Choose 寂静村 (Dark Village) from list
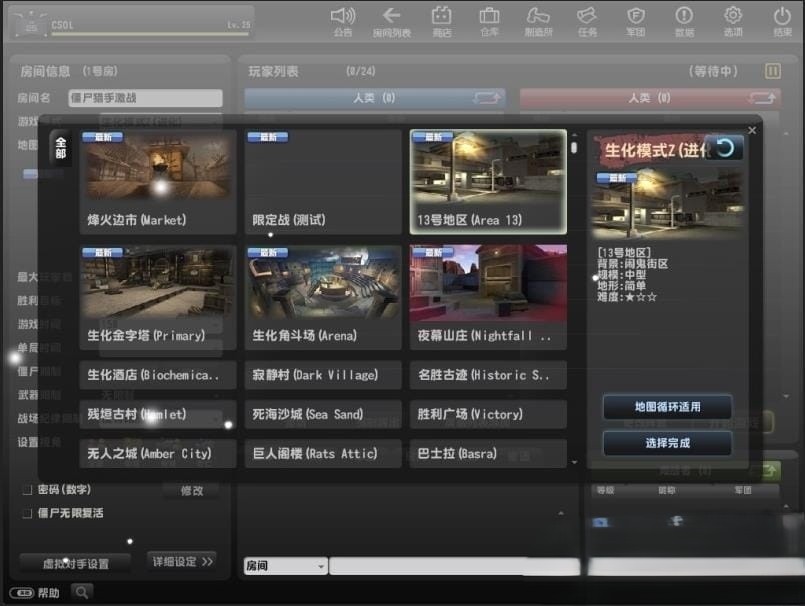805x606 pixels. coord(323,375)
